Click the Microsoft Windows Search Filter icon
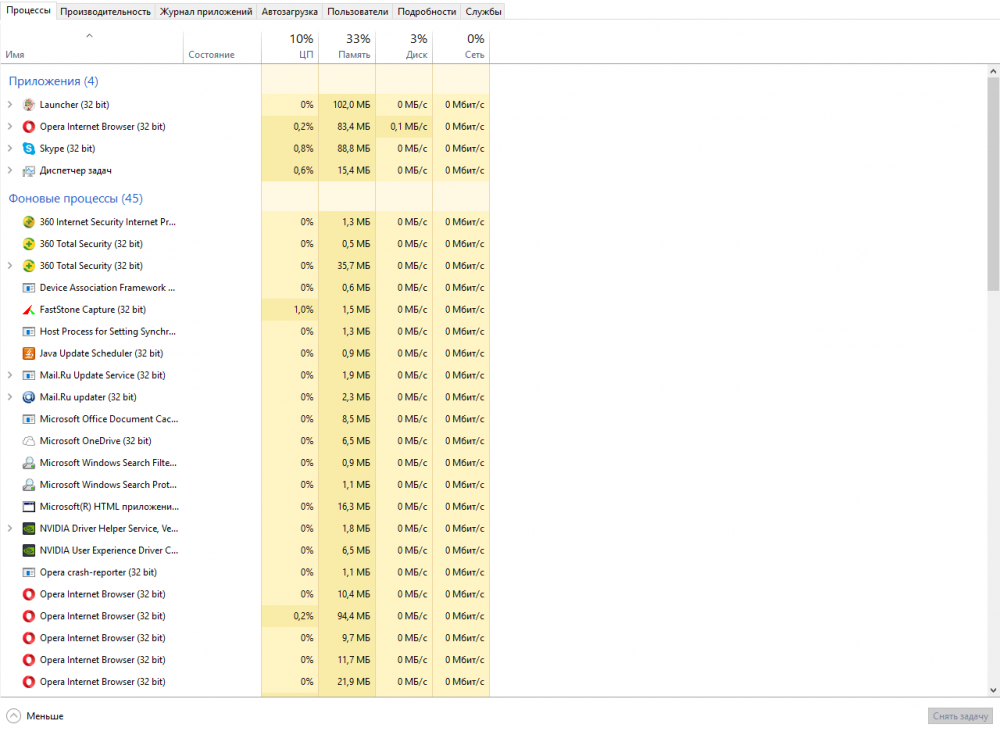The width and height of the screenshot is (1000, 735). (x=29, y=463)
